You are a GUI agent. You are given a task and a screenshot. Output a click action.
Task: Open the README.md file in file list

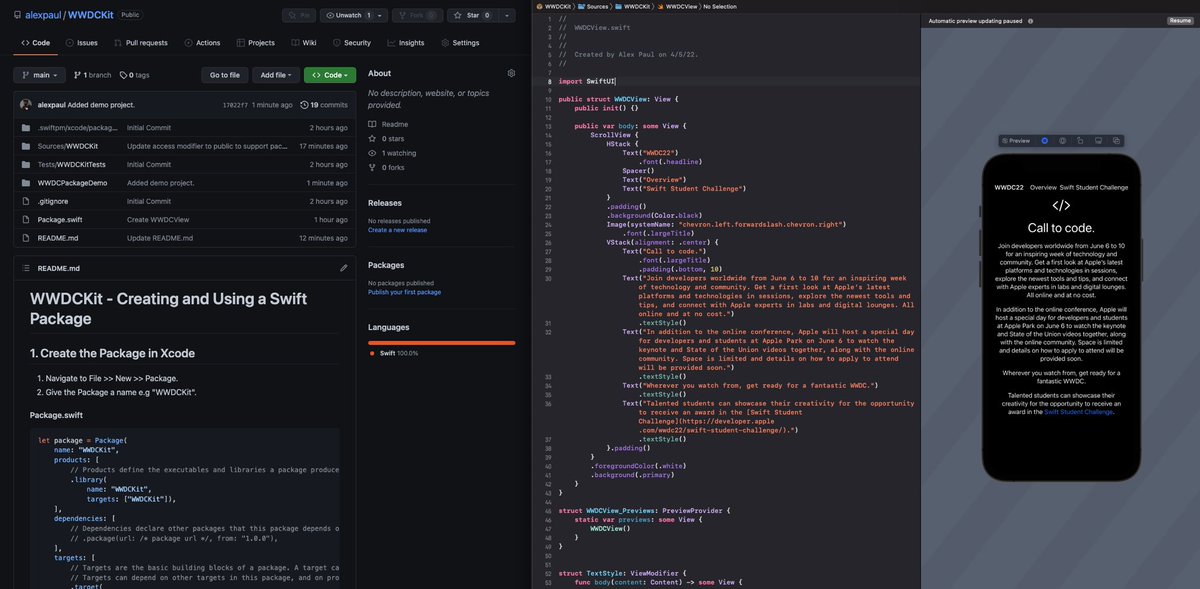(58, 237)
